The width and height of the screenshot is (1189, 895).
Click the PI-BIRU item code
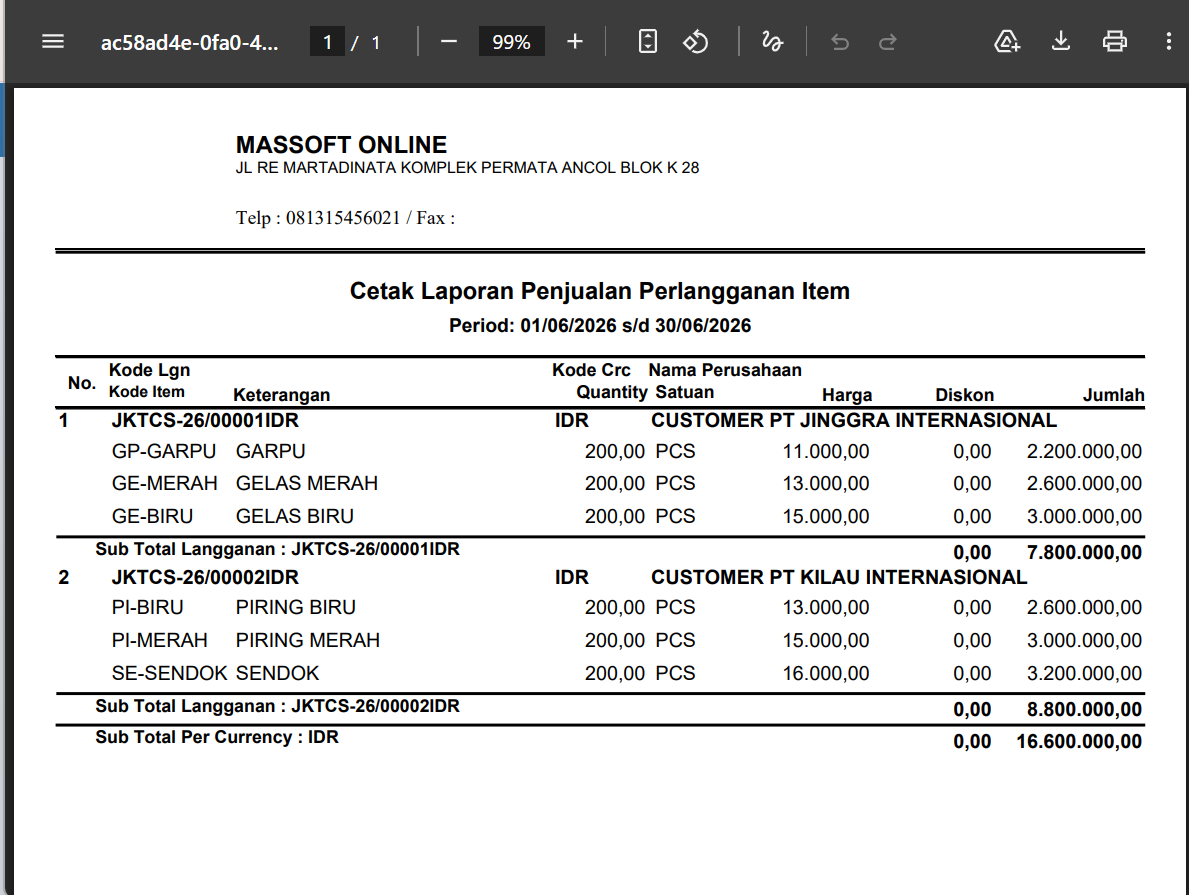[147, 608]
